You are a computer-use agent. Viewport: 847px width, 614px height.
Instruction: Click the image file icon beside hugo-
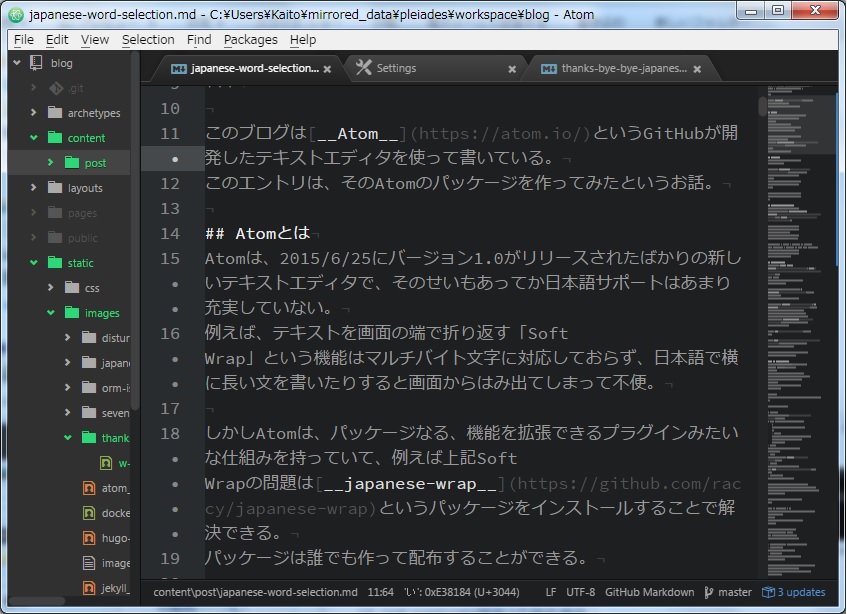pos(89,538)
